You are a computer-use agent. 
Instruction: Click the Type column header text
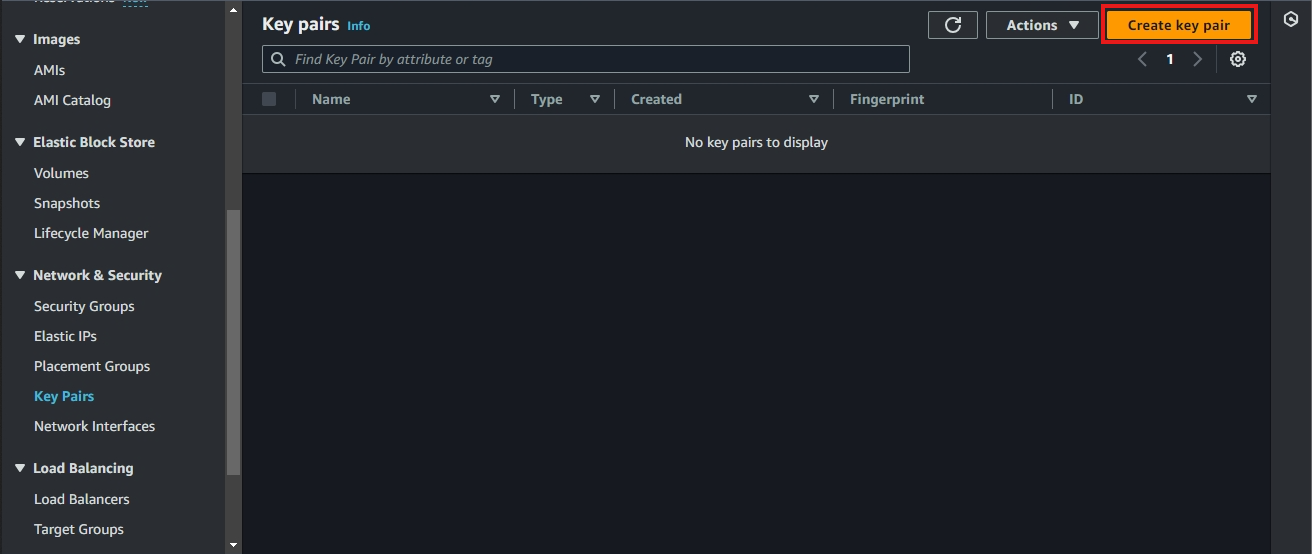click(x=547, y=99)
